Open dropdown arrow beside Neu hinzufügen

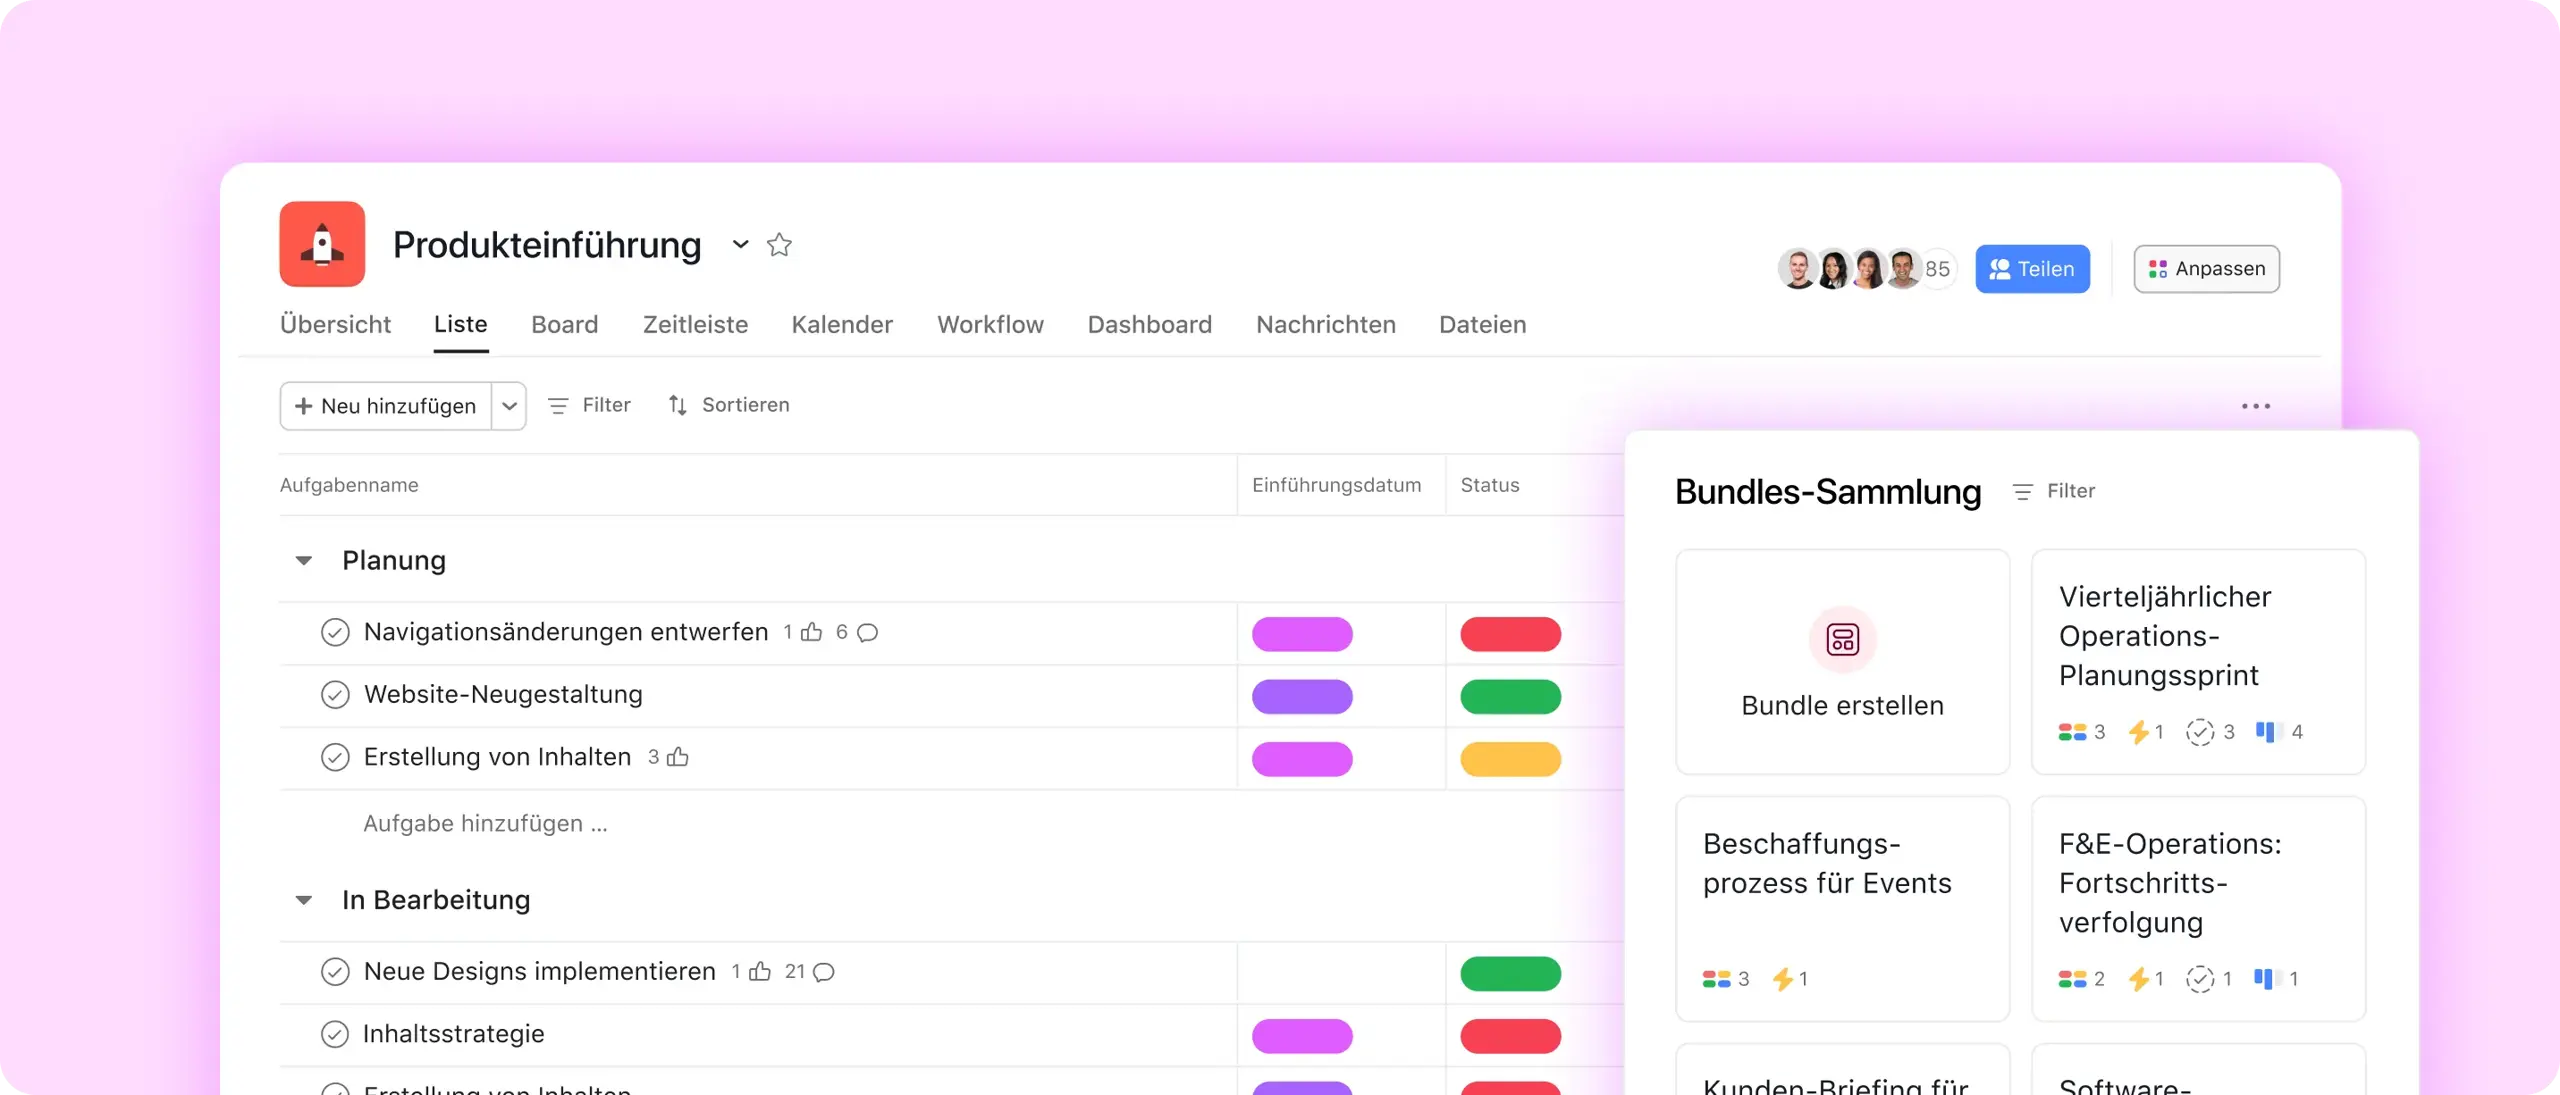pyautogui.click(x=509, y=406)
